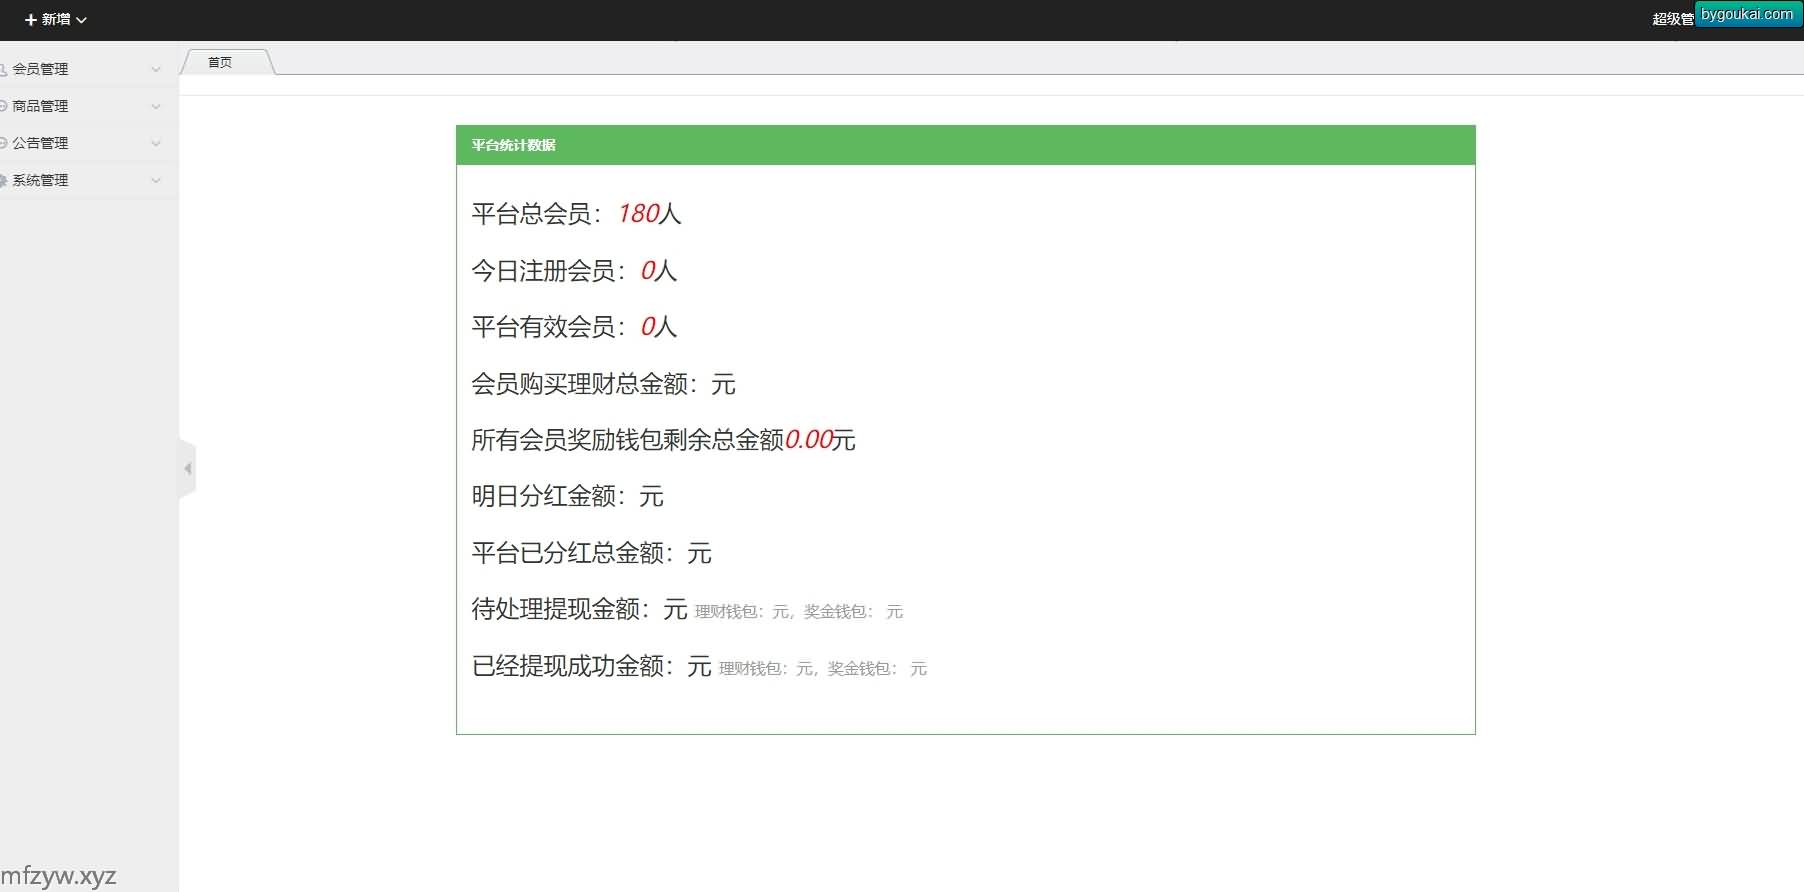Switch to the 首页 tab

(x=220, y=62)
